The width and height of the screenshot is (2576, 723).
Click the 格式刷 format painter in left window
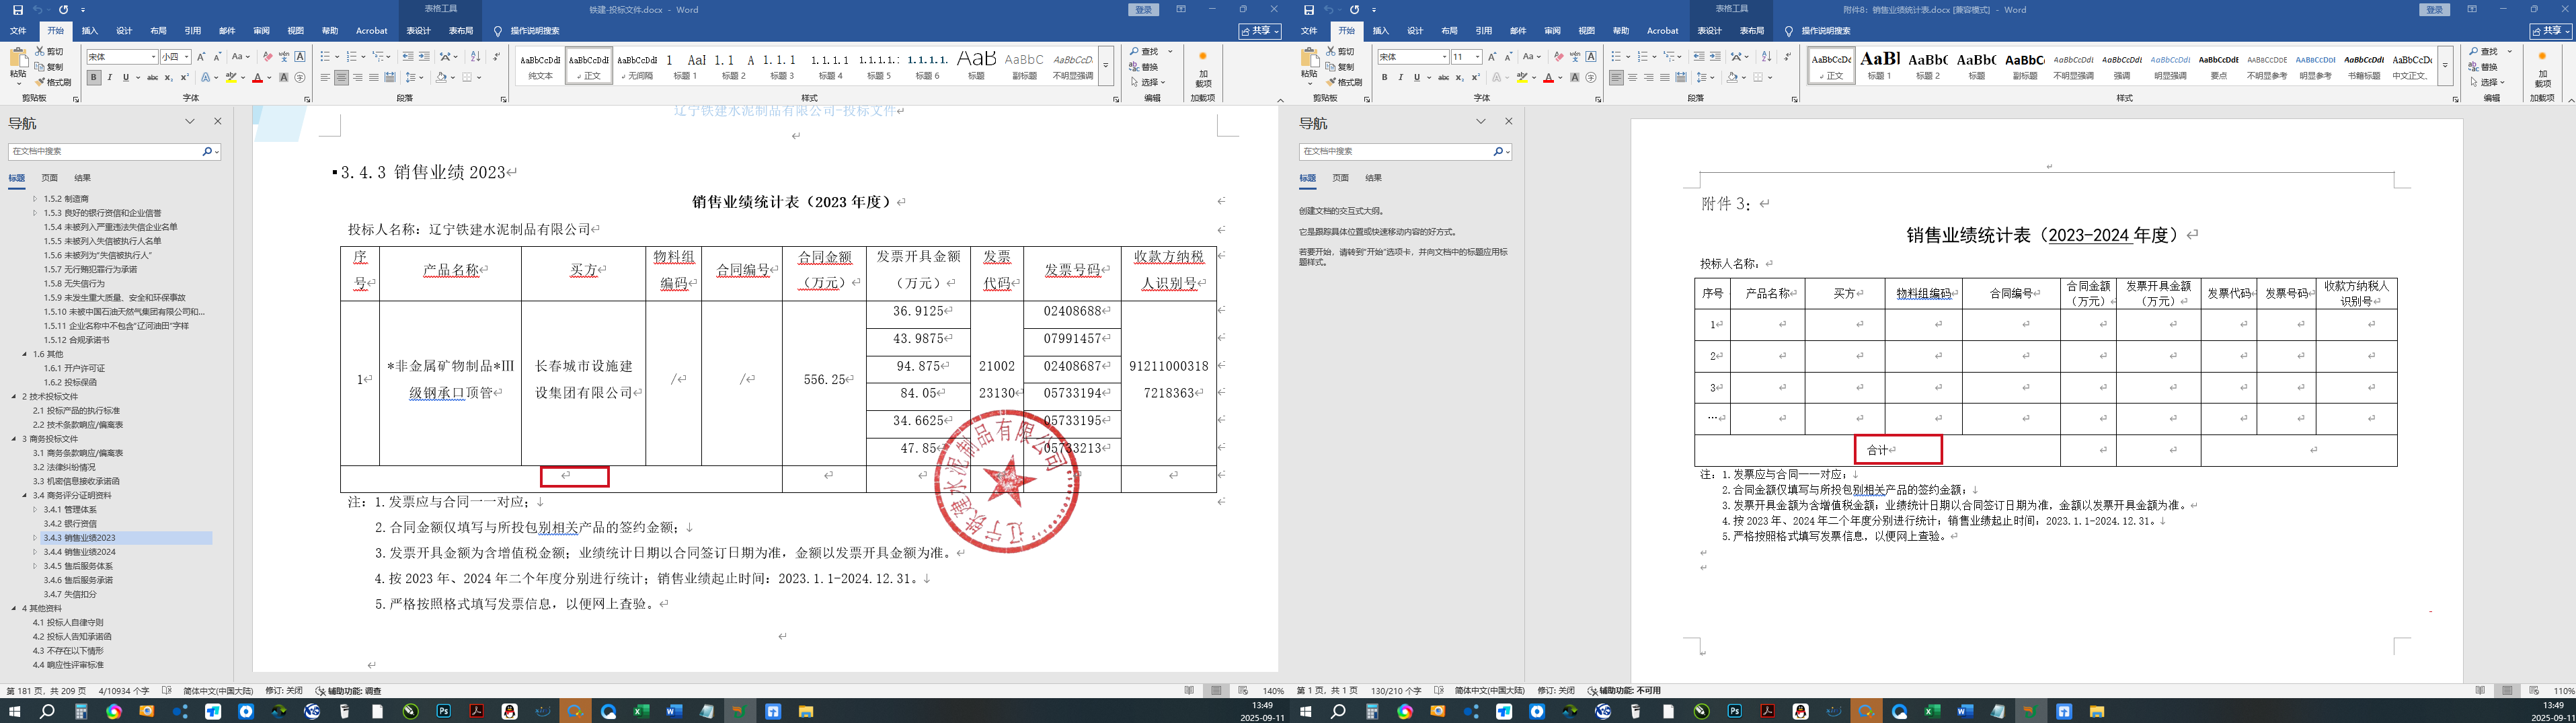click(x=53, y=82)
